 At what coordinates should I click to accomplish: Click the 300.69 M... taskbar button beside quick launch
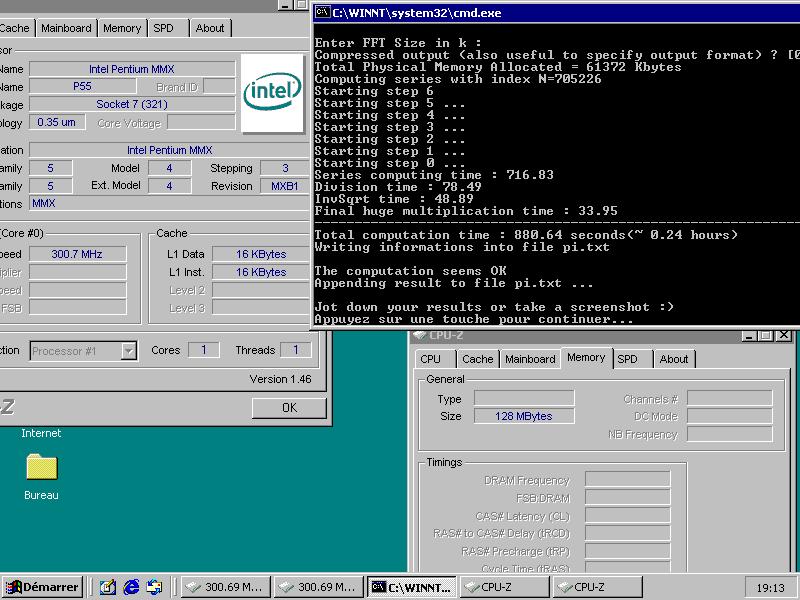tap(226, 587)
